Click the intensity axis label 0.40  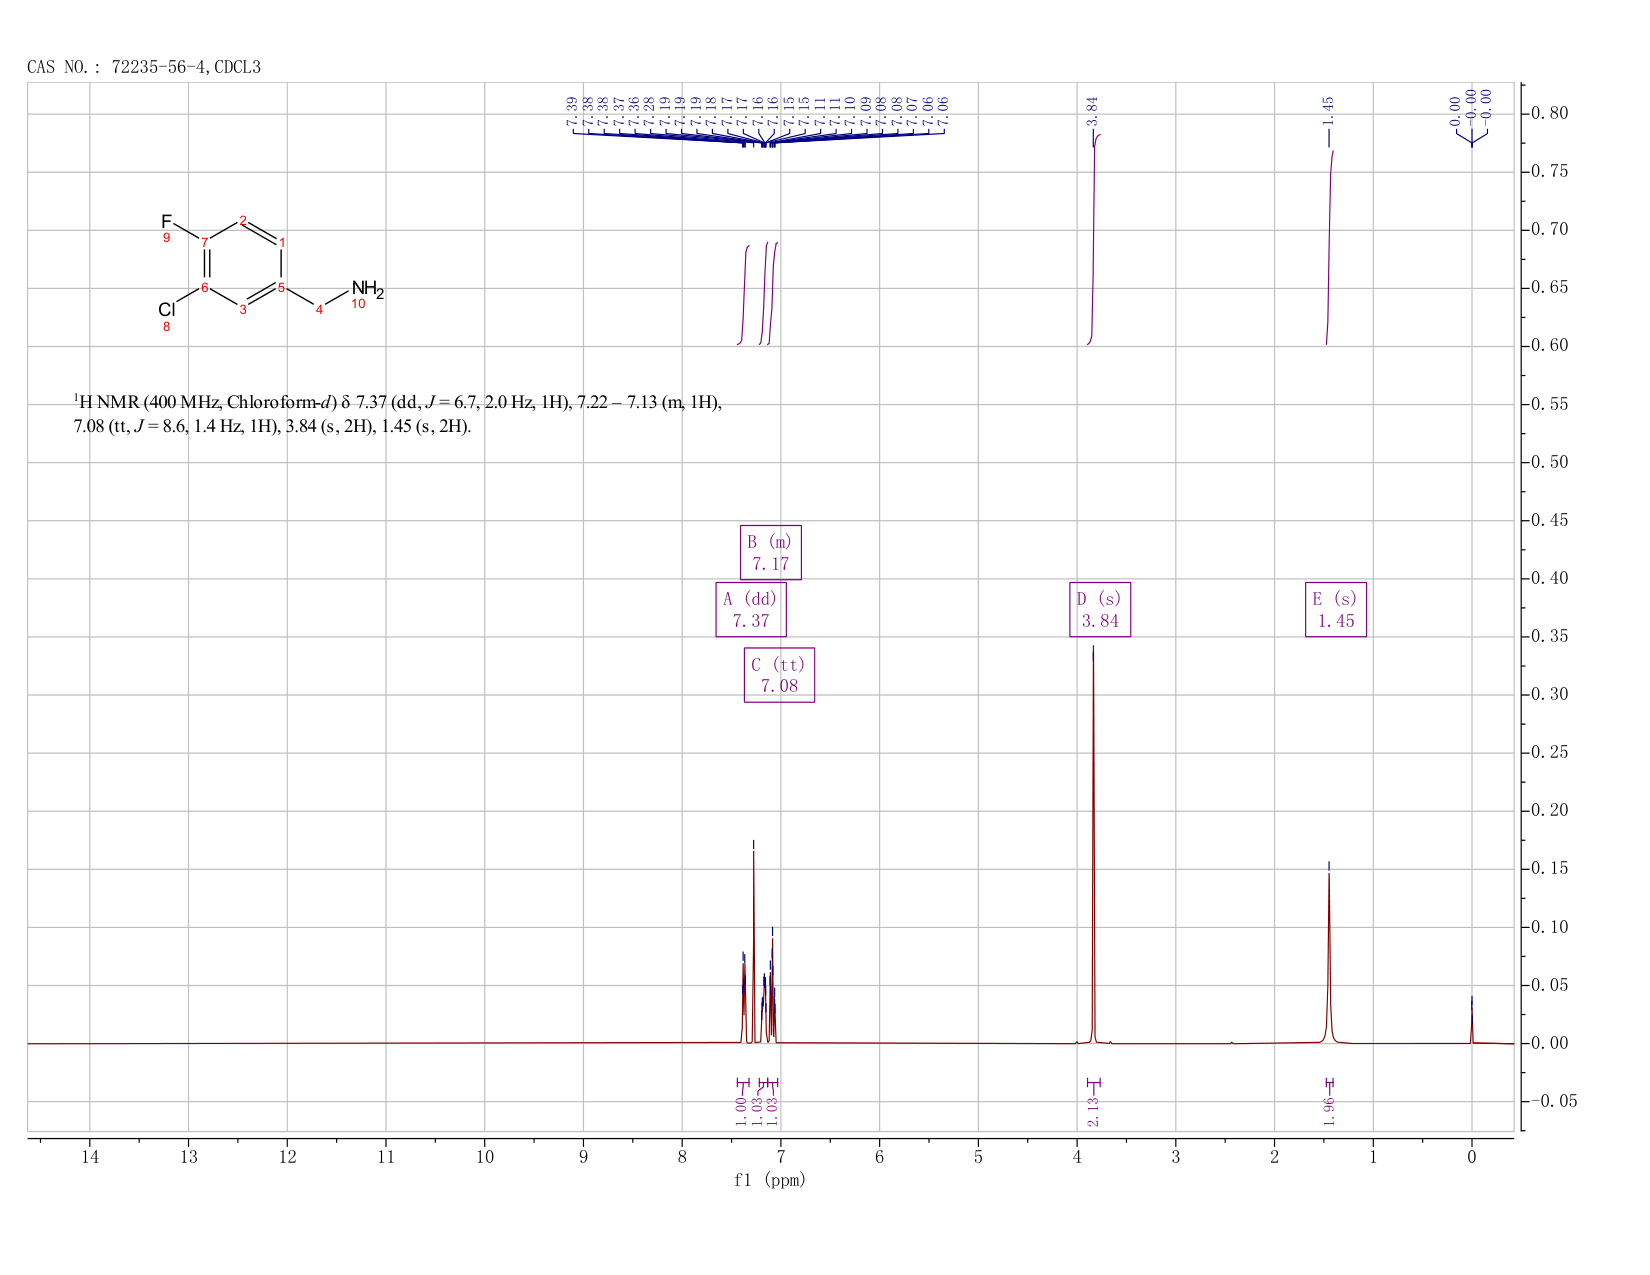pyautogui.click(x=1548, y=579)
